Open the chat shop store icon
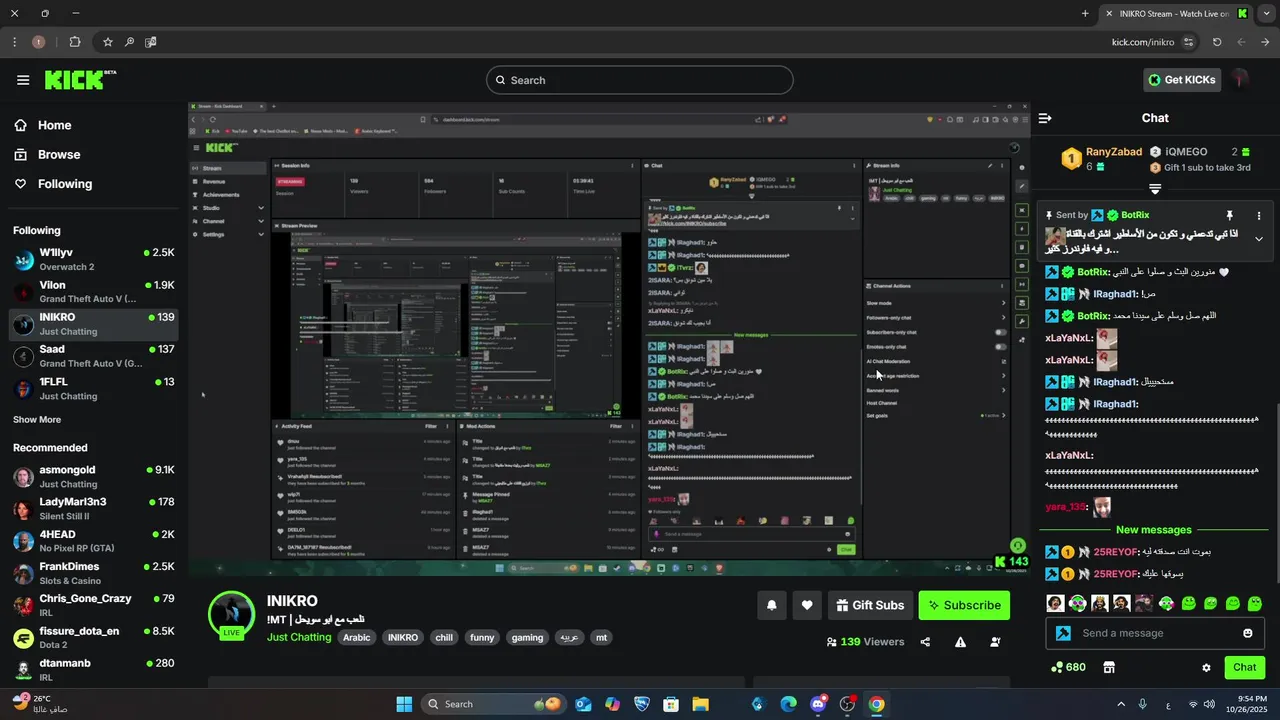The image size is (1280, 720). [x=1108, y=667]
